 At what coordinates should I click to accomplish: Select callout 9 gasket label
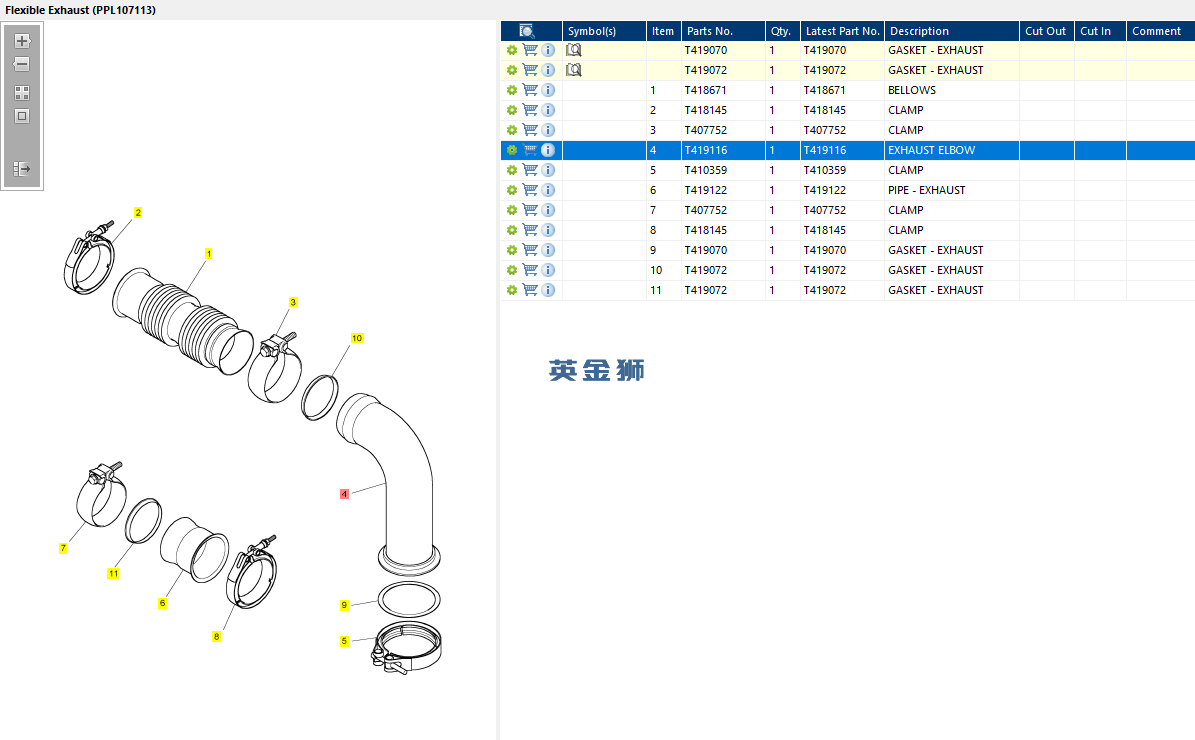[344, 605]
